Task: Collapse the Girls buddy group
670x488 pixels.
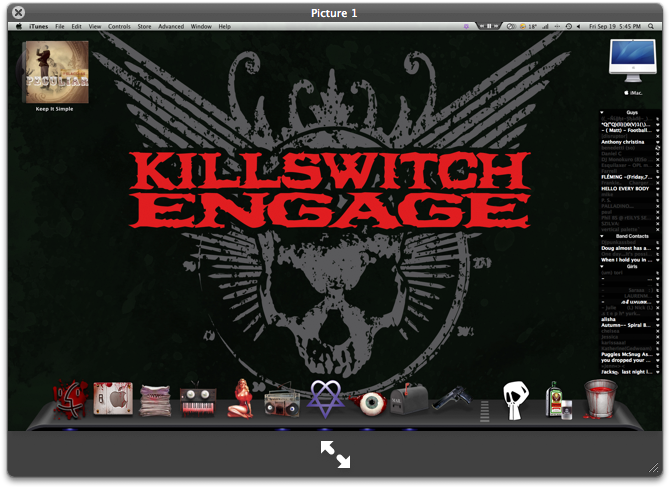Action: [x=602, y=266]
